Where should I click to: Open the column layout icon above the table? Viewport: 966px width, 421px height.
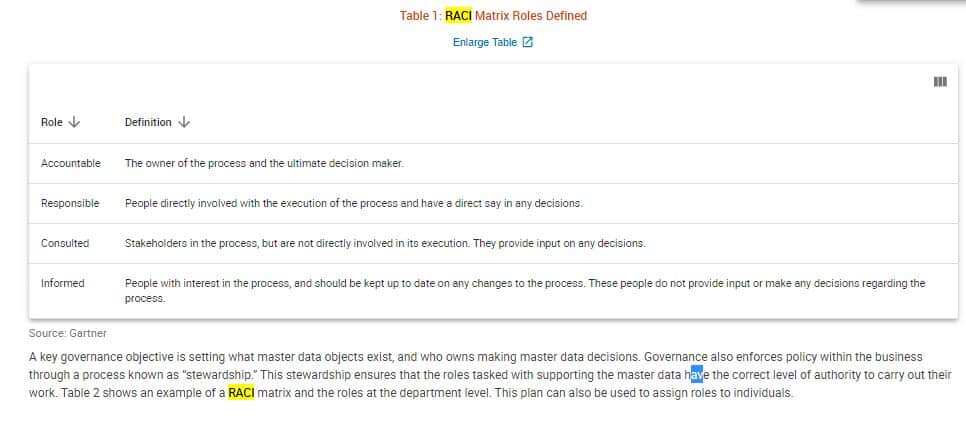click(x=939, y=82)
